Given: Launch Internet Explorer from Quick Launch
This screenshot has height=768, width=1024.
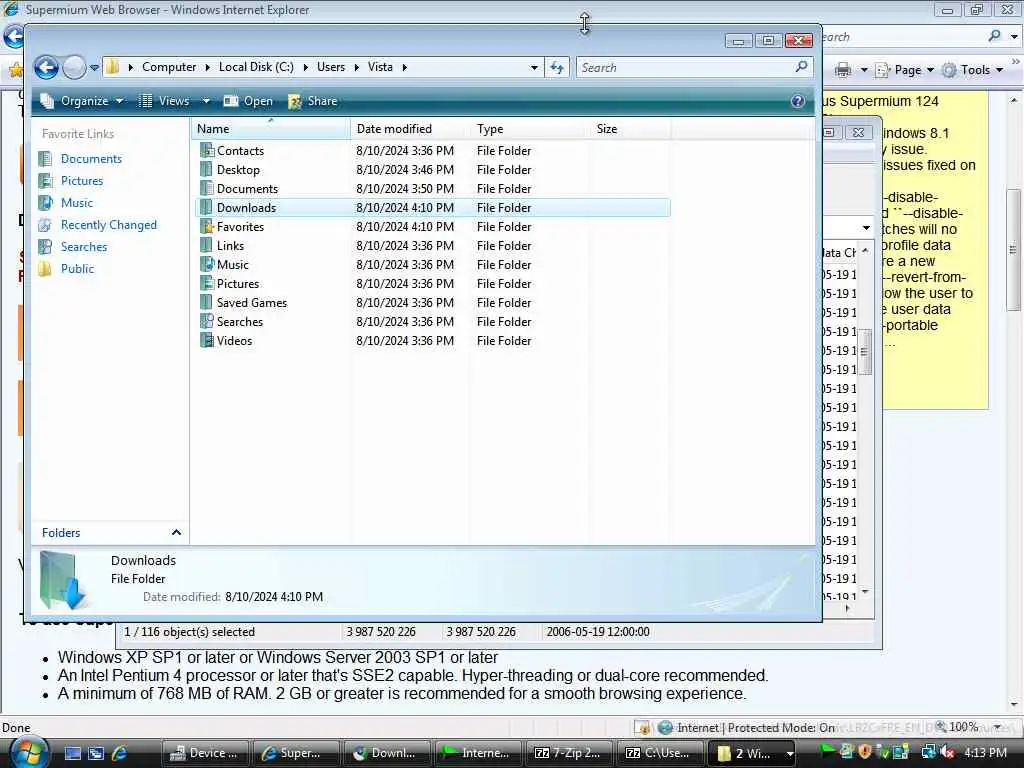Looking at the screenshot, I should point(120,754).
